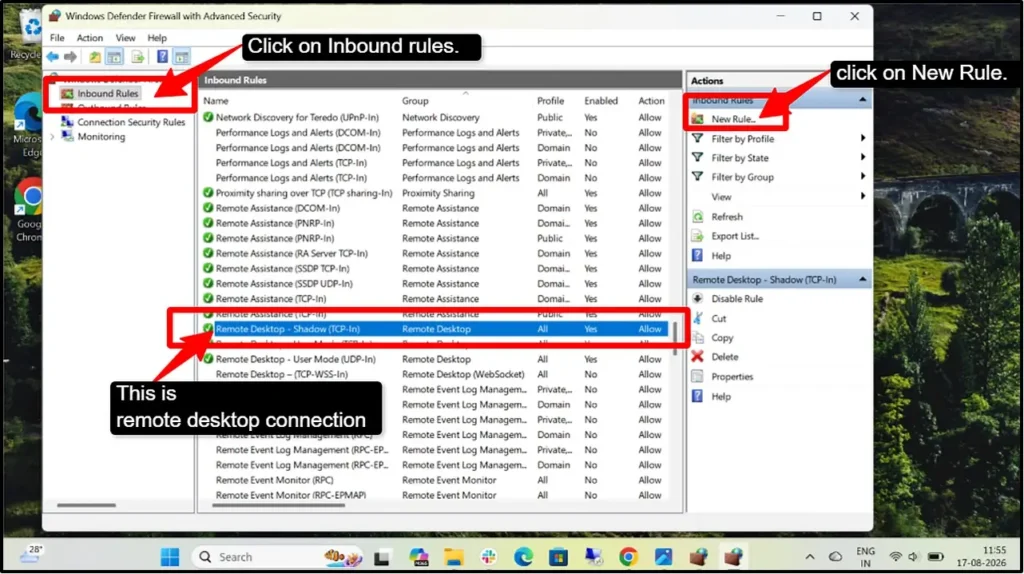Click the rules list horizontal scrollbar
The width and height of the screenshot is (1024, 574).
pyautogui.click(x=279, y=505)
